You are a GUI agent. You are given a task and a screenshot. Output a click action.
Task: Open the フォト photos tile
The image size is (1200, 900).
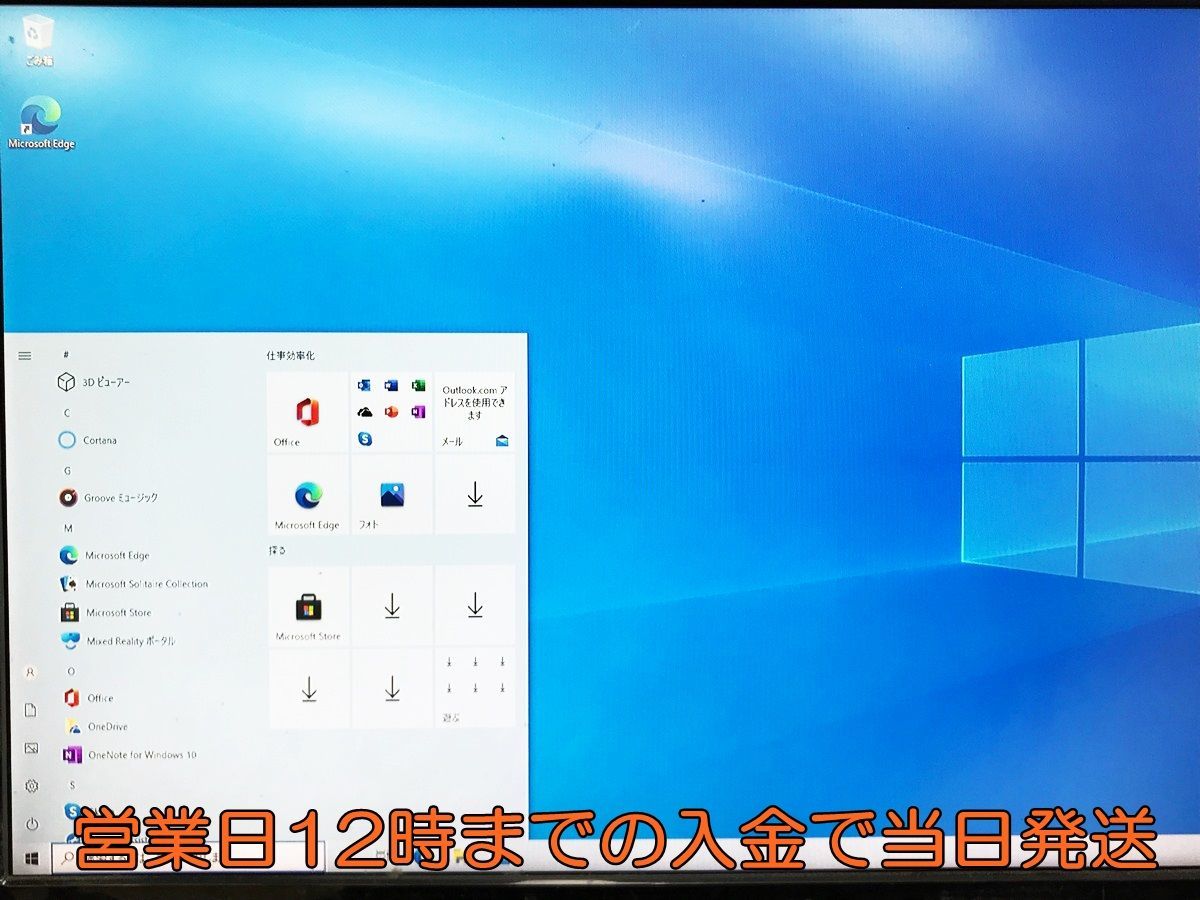click(391, 494)
